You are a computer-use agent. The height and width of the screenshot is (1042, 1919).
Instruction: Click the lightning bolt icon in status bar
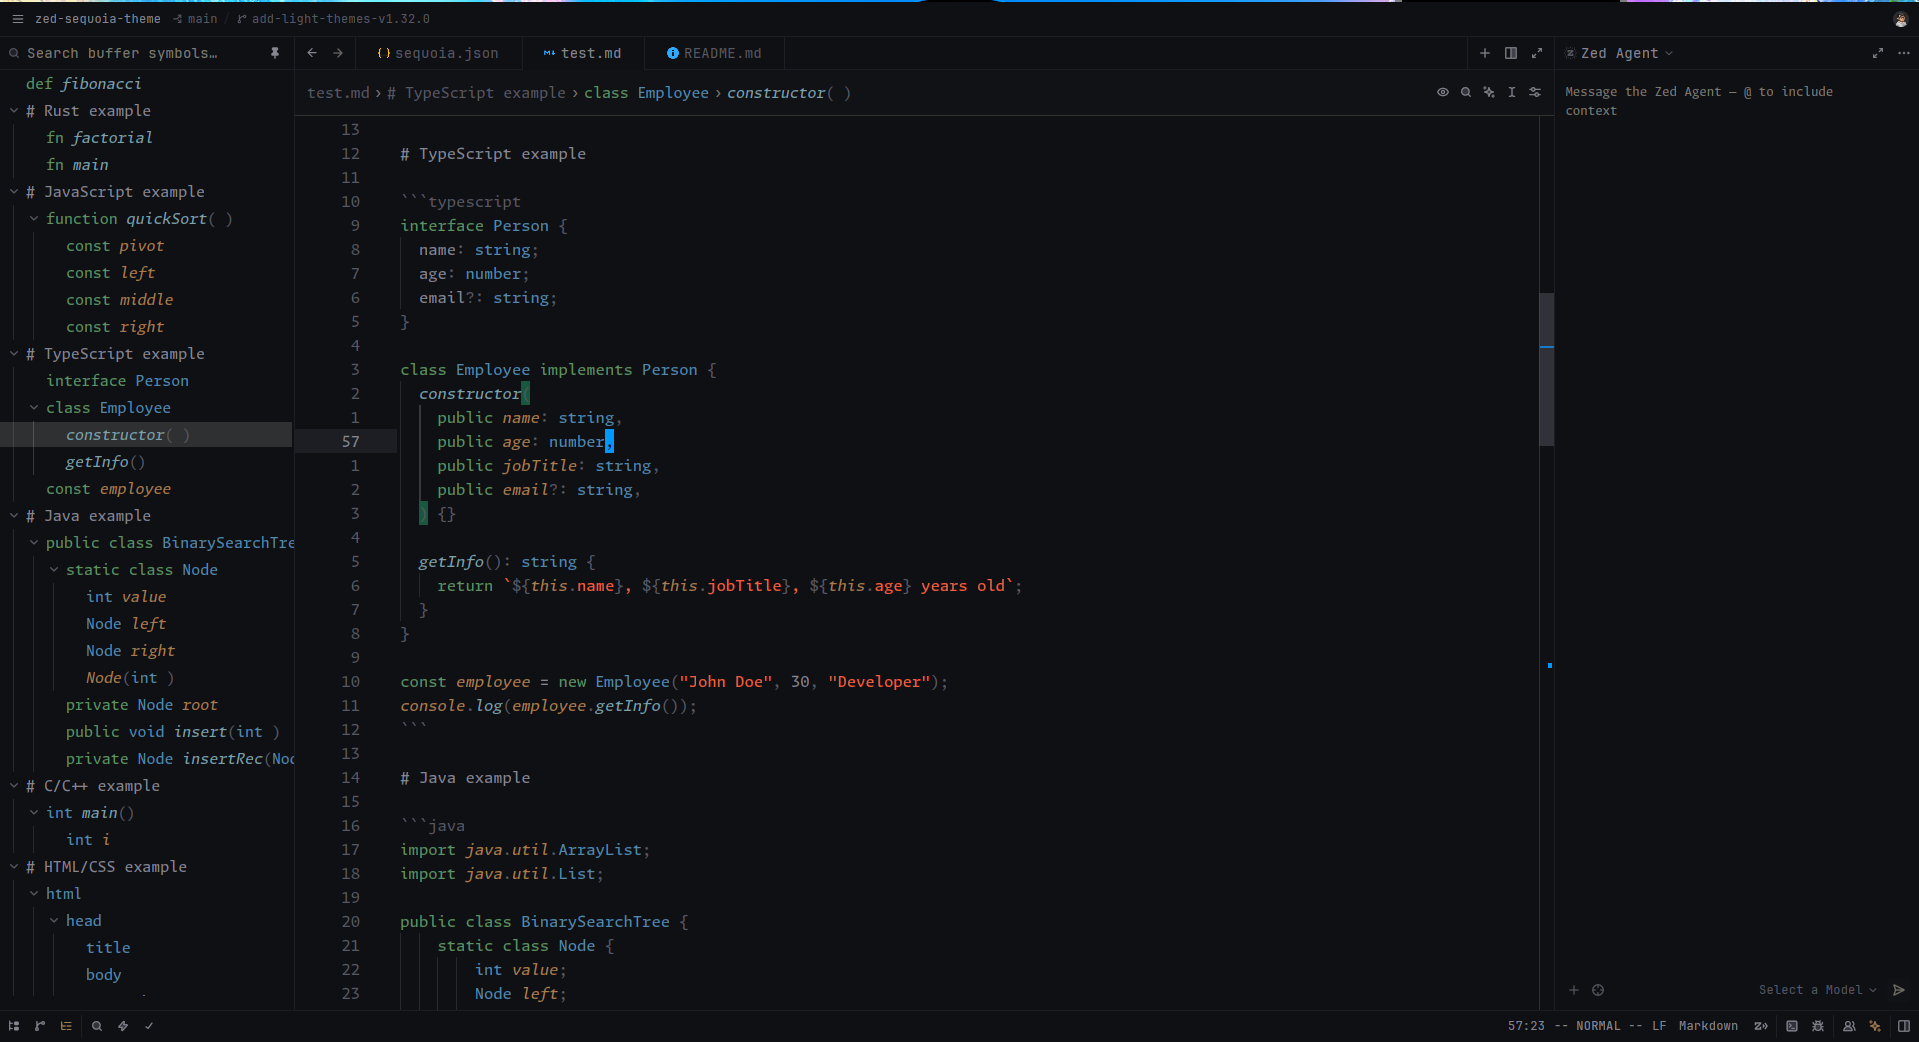[123, 1026]
